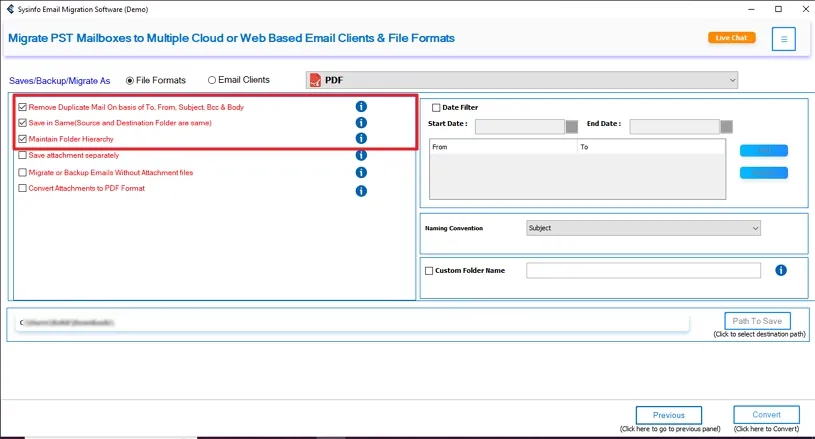Uncheck Remove Duplicate Mail checkbox

coord(23,106)
